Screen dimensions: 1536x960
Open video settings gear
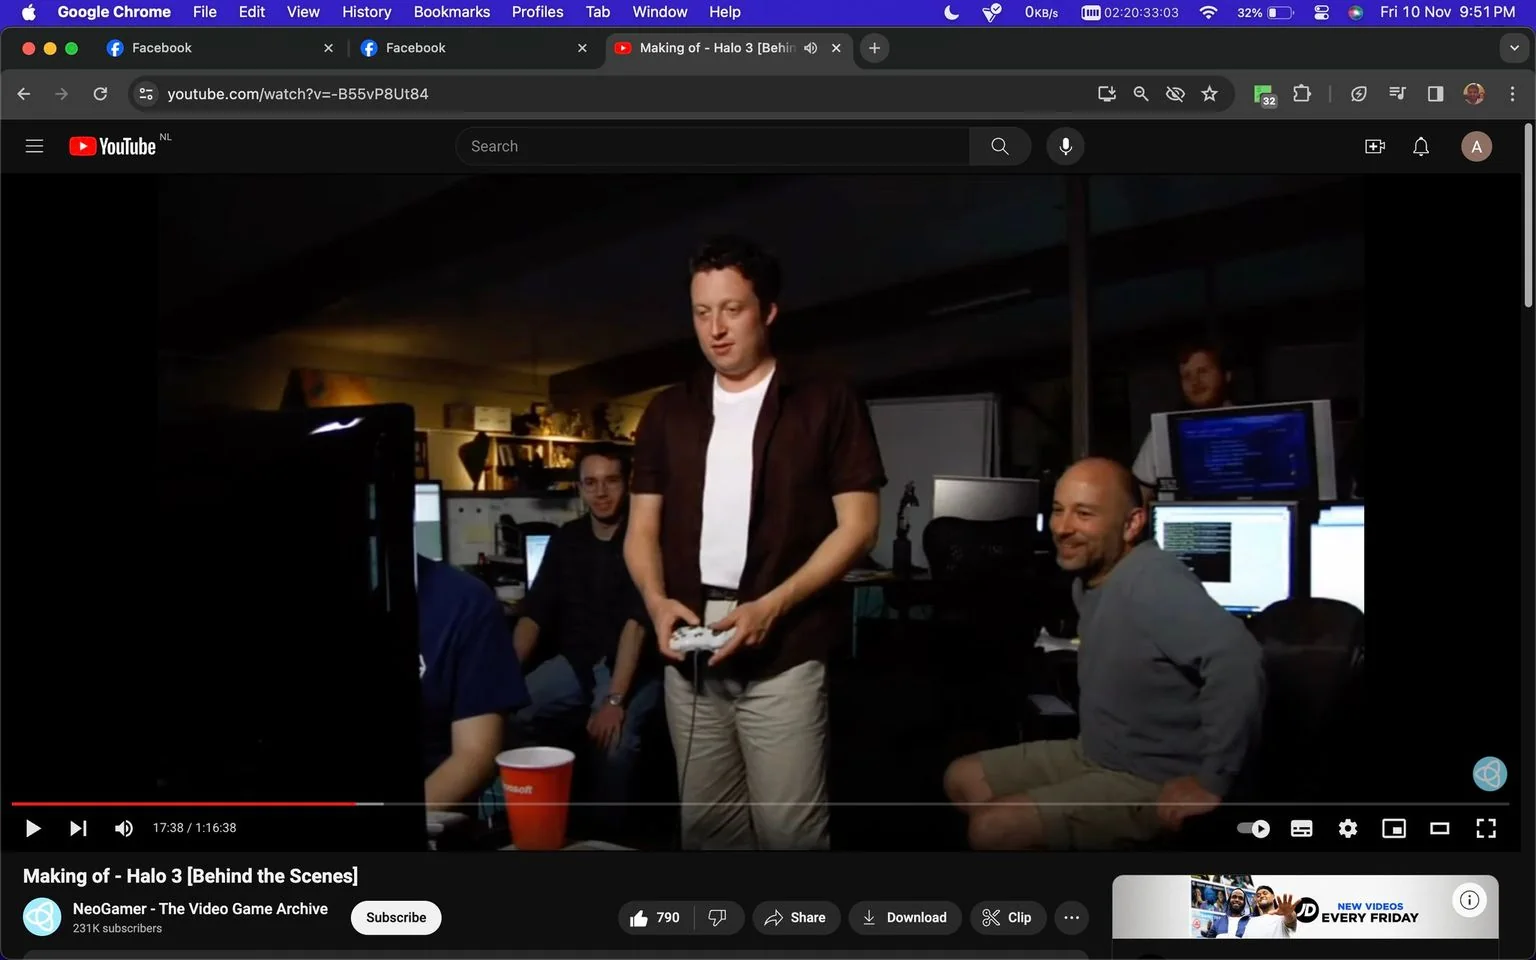pyautogui.click(x=1348, y=828)
